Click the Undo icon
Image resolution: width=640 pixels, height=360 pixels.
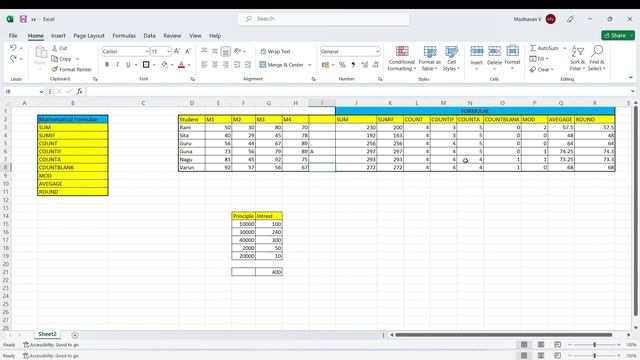click(x=13, y=48)
